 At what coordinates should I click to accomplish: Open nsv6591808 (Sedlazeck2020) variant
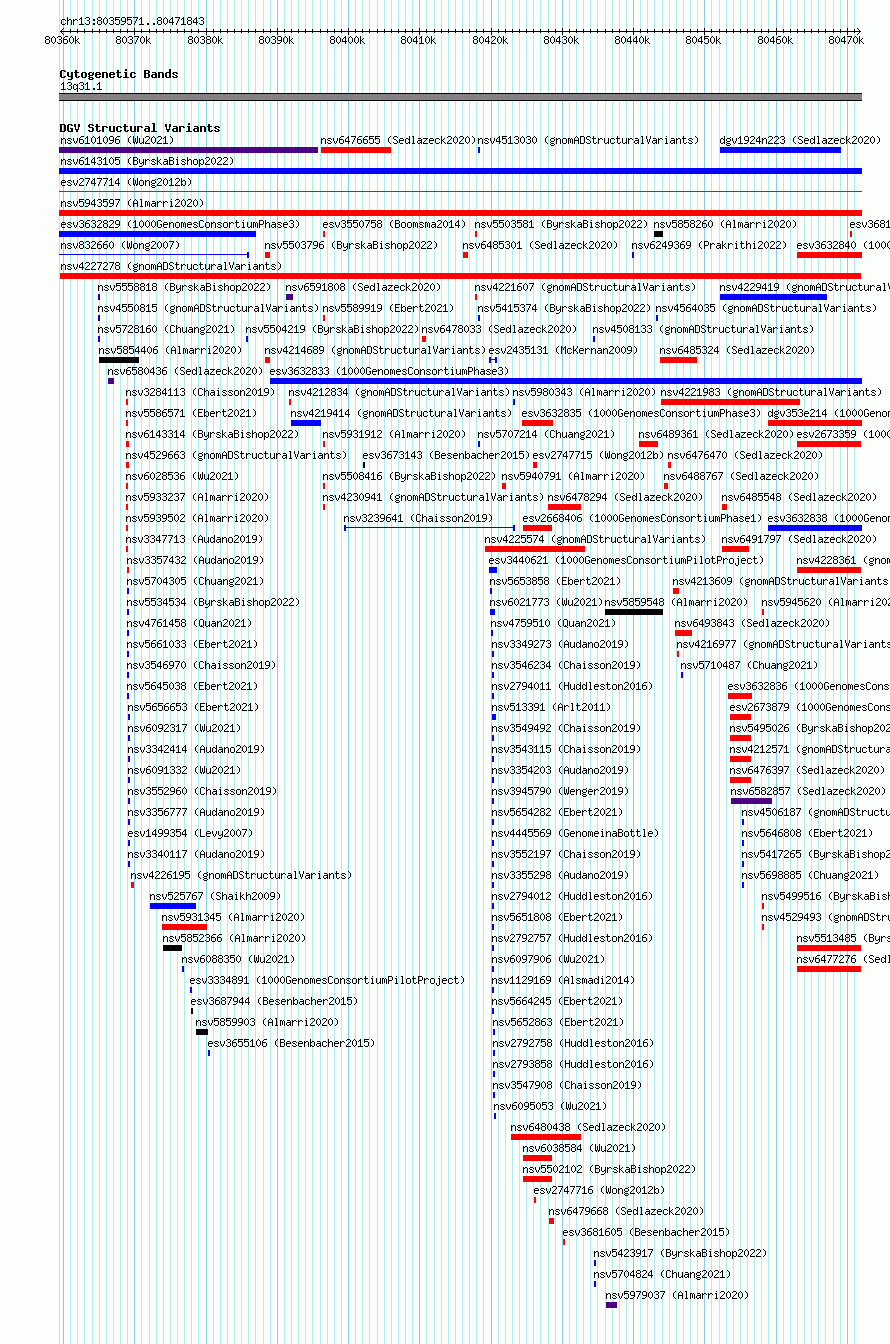(363, 287)
